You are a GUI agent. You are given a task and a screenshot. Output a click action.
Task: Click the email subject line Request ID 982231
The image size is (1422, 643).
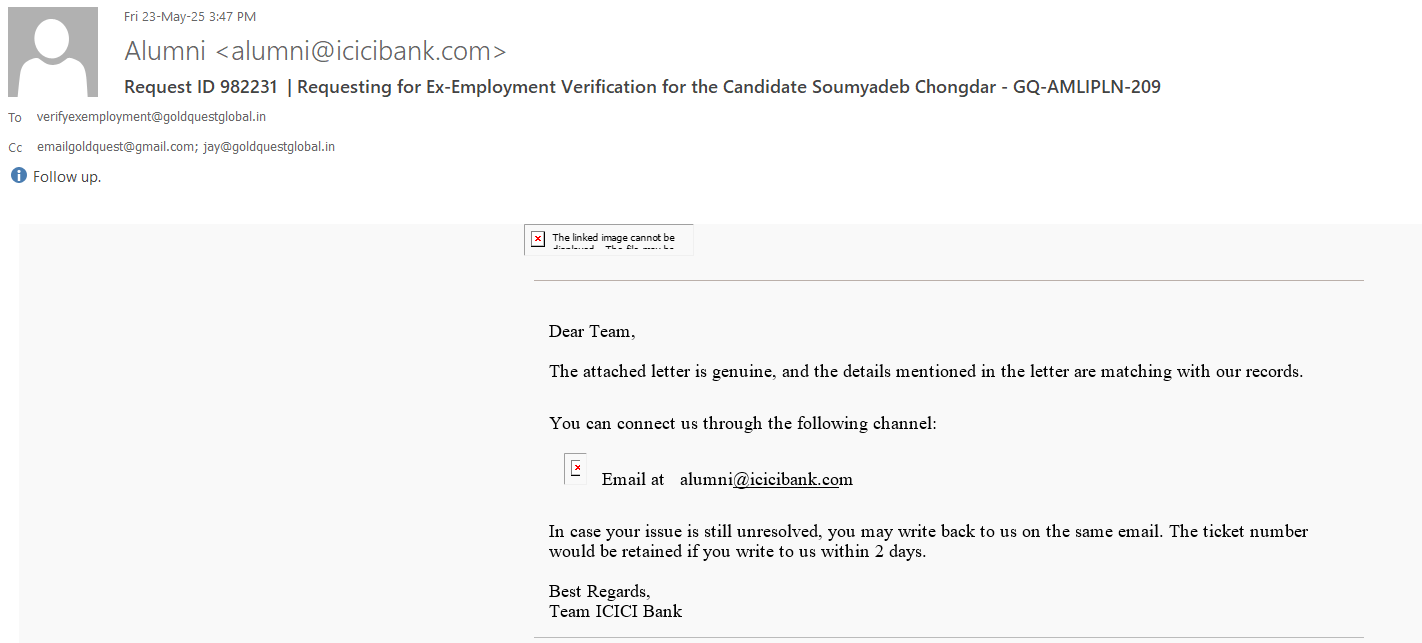click(642, 87)
